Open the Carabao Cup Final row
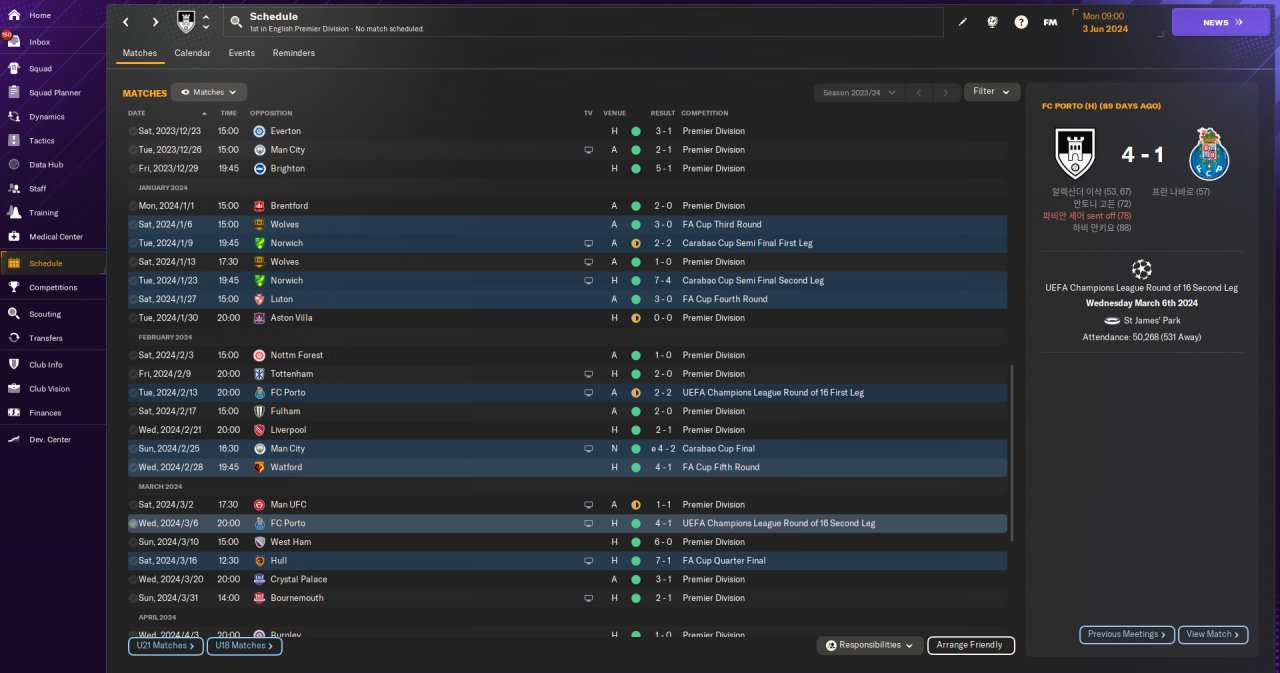The image size is (1280, 673). [567, 449]
